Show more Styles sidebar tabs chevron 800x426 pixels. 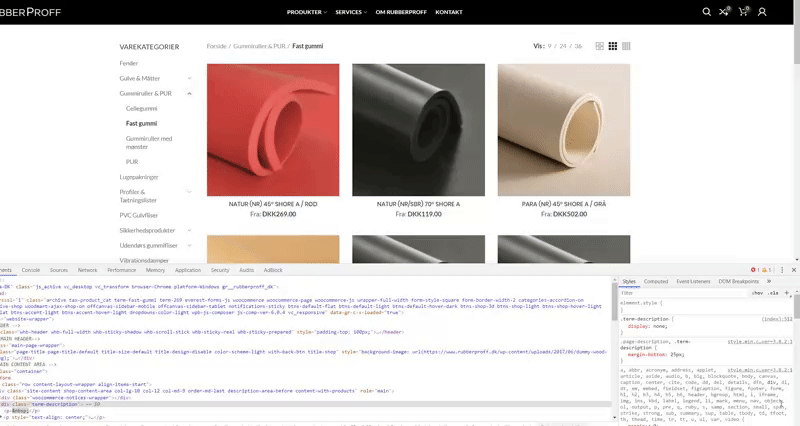[769, 281]
